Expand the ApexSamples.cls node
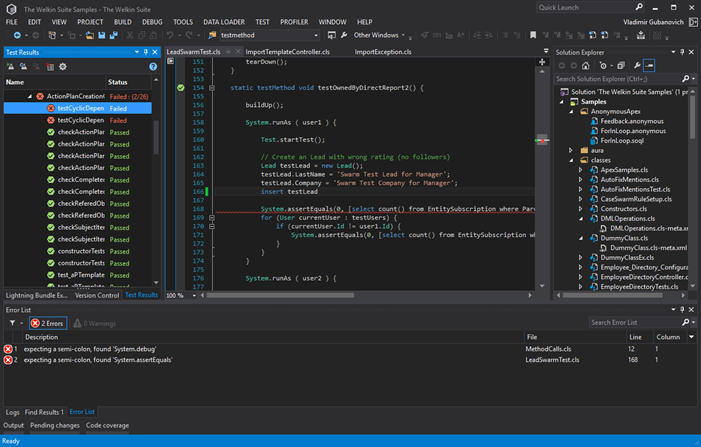This screenshot has width=701, height=447. (x=581, y=170)
